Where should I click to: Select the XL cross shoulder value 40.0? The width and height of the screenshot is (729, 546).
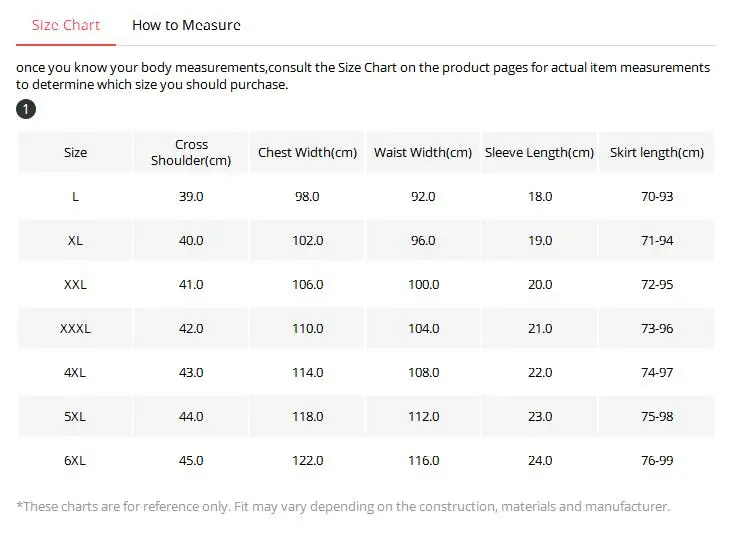(x=191, y=240)
